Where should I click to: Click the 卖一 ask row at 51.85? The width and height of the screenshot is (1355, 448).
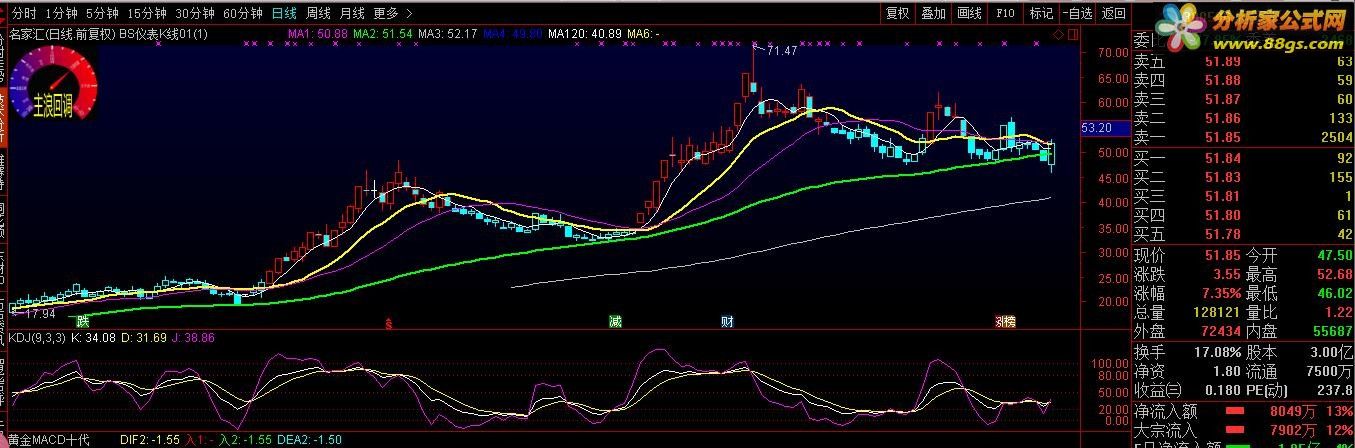1243,137
